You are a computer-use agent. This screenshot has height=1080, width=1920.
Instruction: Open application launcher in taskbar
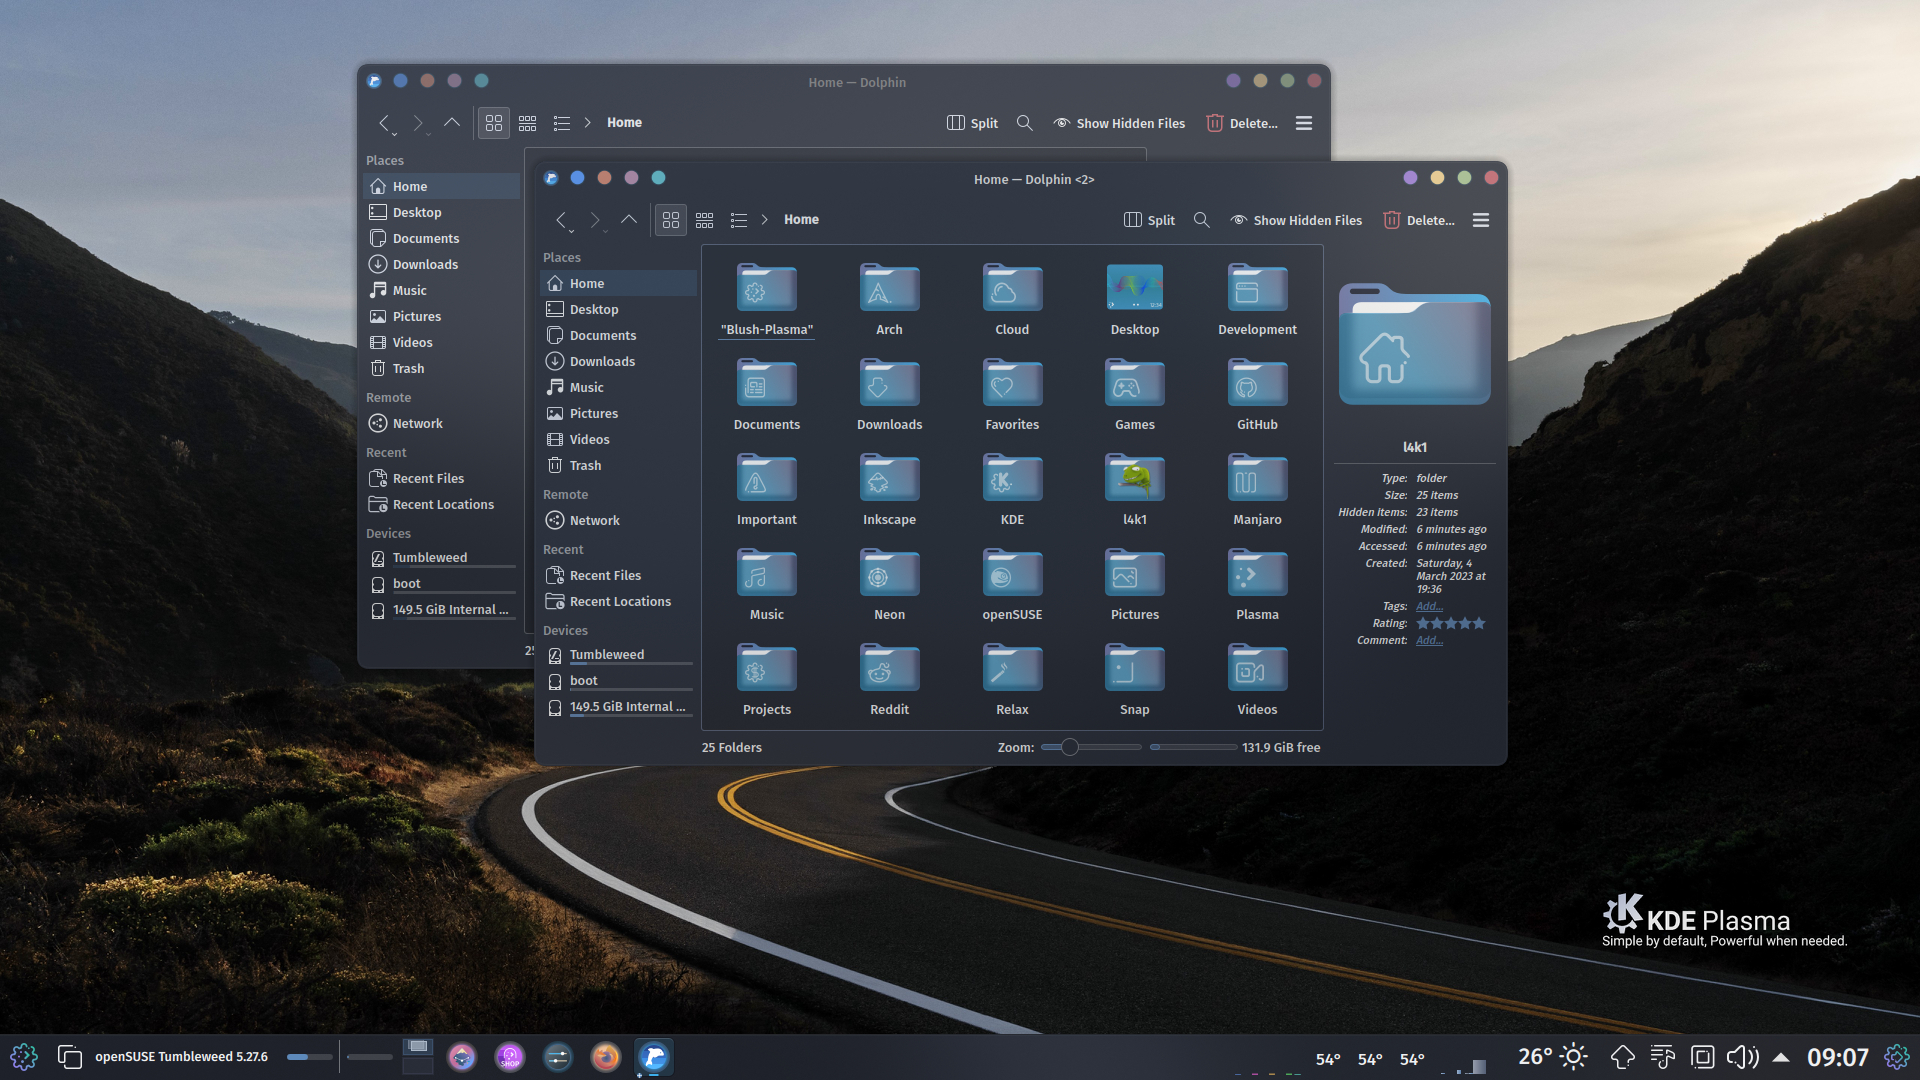pyautogui.click(x=24, y=1057)
